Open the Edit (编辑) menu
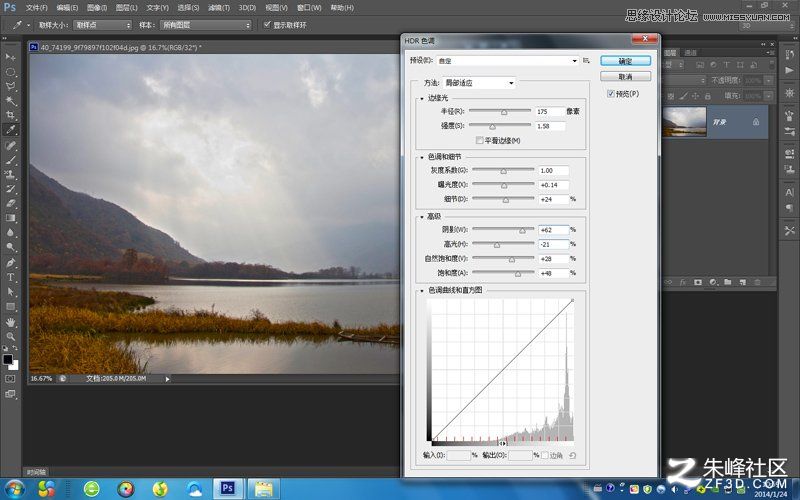The image size is (800, 500). click(67, 8)
